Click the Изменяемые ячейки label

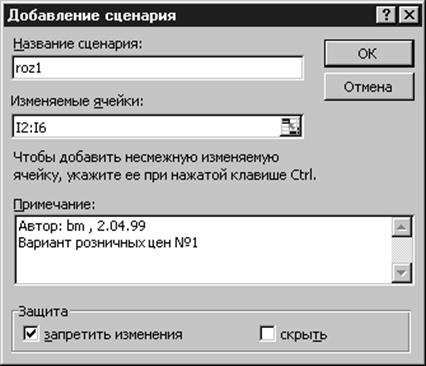click(x=77, y=101)
